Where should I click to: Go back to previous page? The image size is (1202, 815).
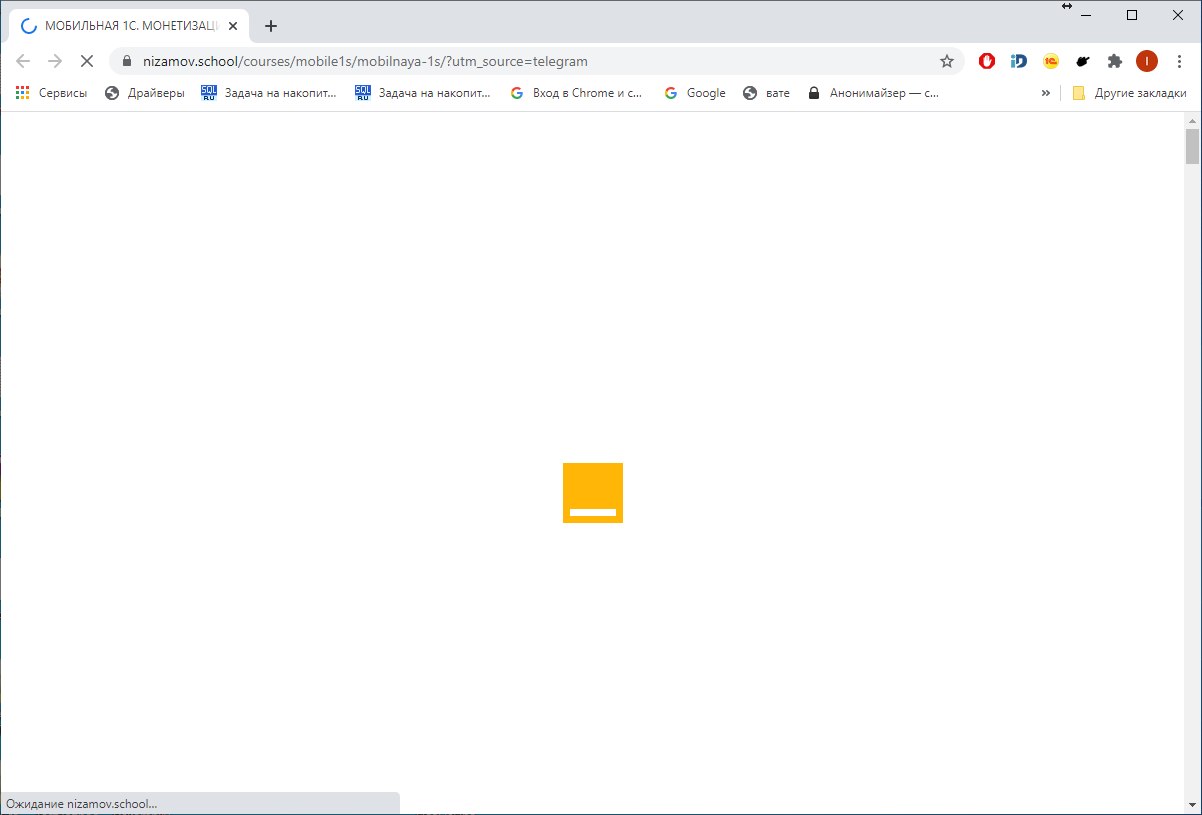coord(23,61)
